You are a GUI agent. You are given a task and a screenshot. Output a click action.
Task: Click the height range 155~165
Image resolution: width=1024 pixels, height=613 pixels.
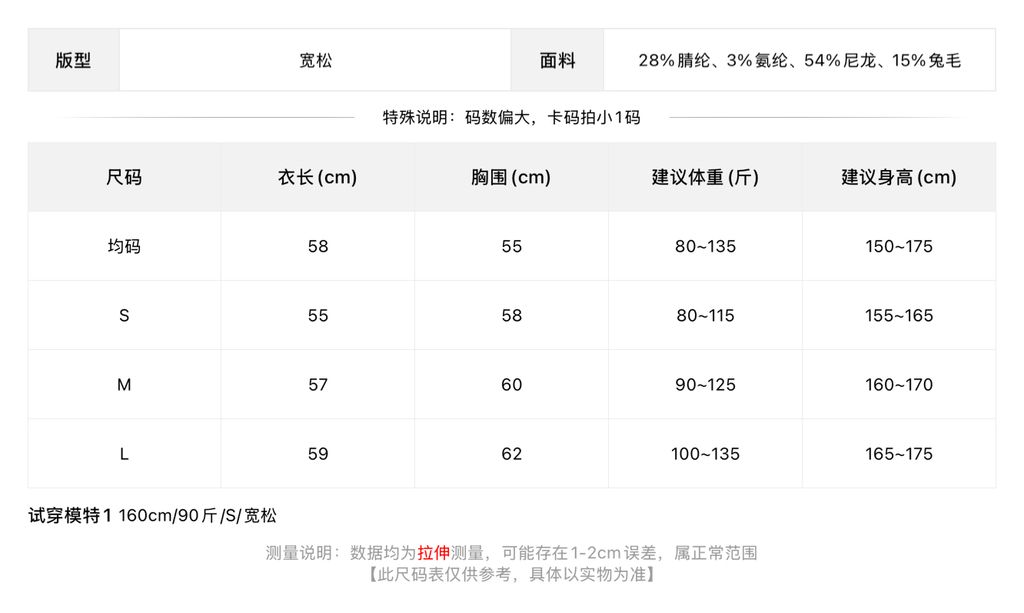(x=899, y=316)
